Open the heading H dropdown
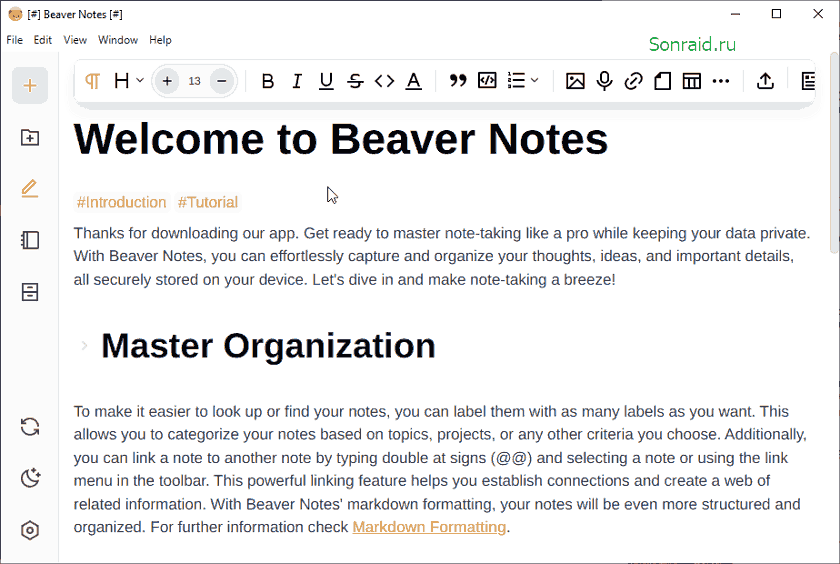840x564 pixels. [129, 81]
